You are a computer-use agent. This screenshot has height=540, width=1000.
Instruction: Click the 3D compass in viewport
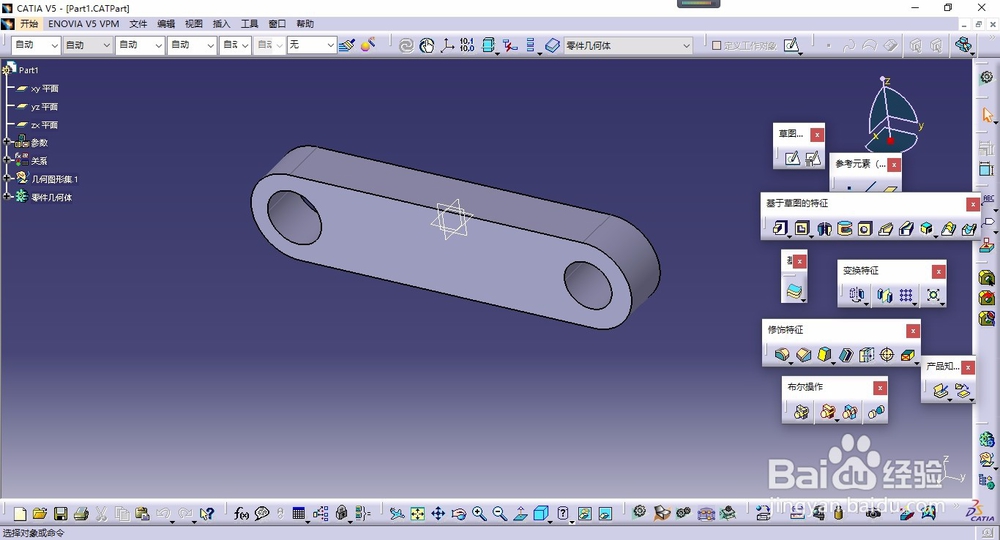tap(893, 115)
